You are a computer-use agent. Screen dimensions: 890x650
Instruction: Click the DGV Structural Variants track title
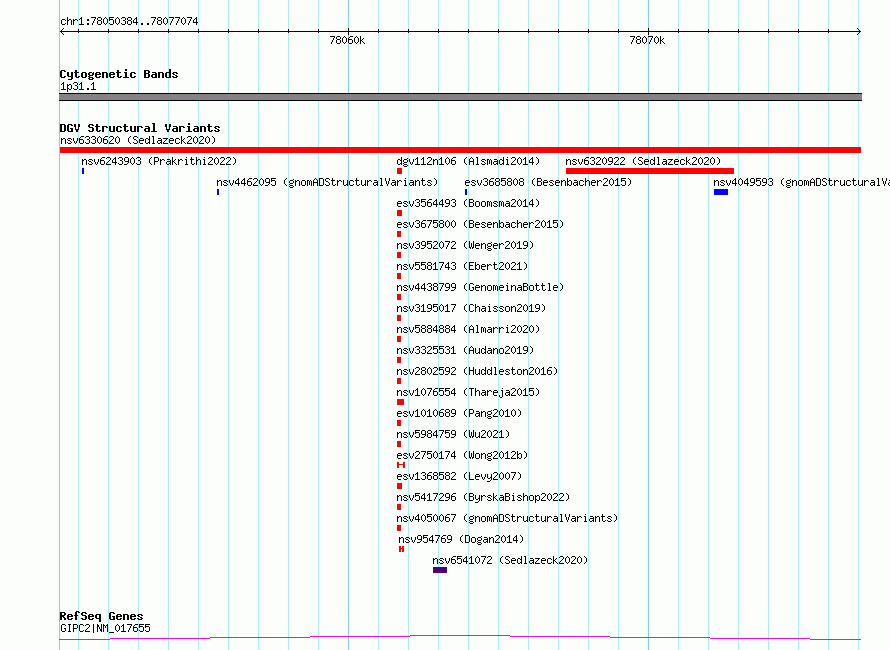[x=140, y=128]
